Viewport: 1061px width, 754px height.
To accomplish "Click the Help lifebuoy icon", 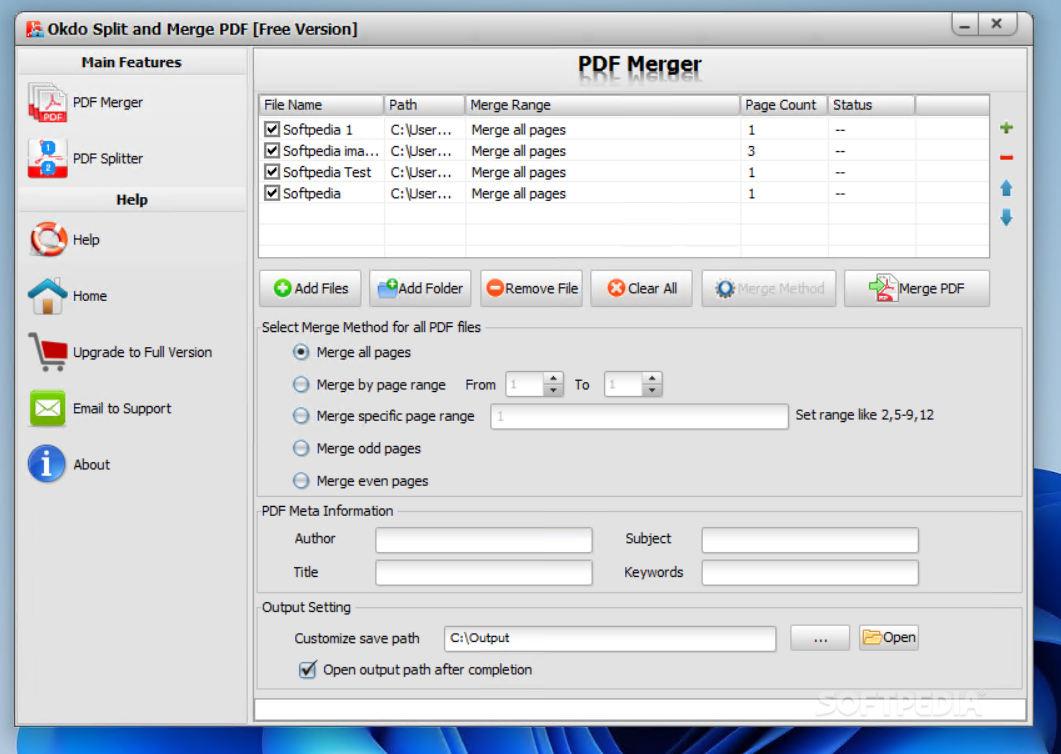I will click(47, 240).
